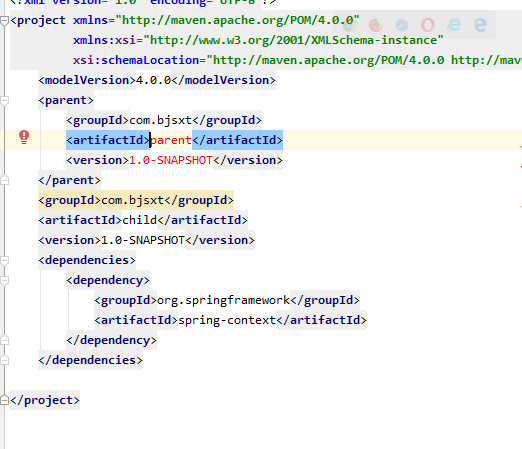This screenshot has width=522, height=449.
Task: Open the file in Chrome browser icon
Action: click(x=350, y=25)
